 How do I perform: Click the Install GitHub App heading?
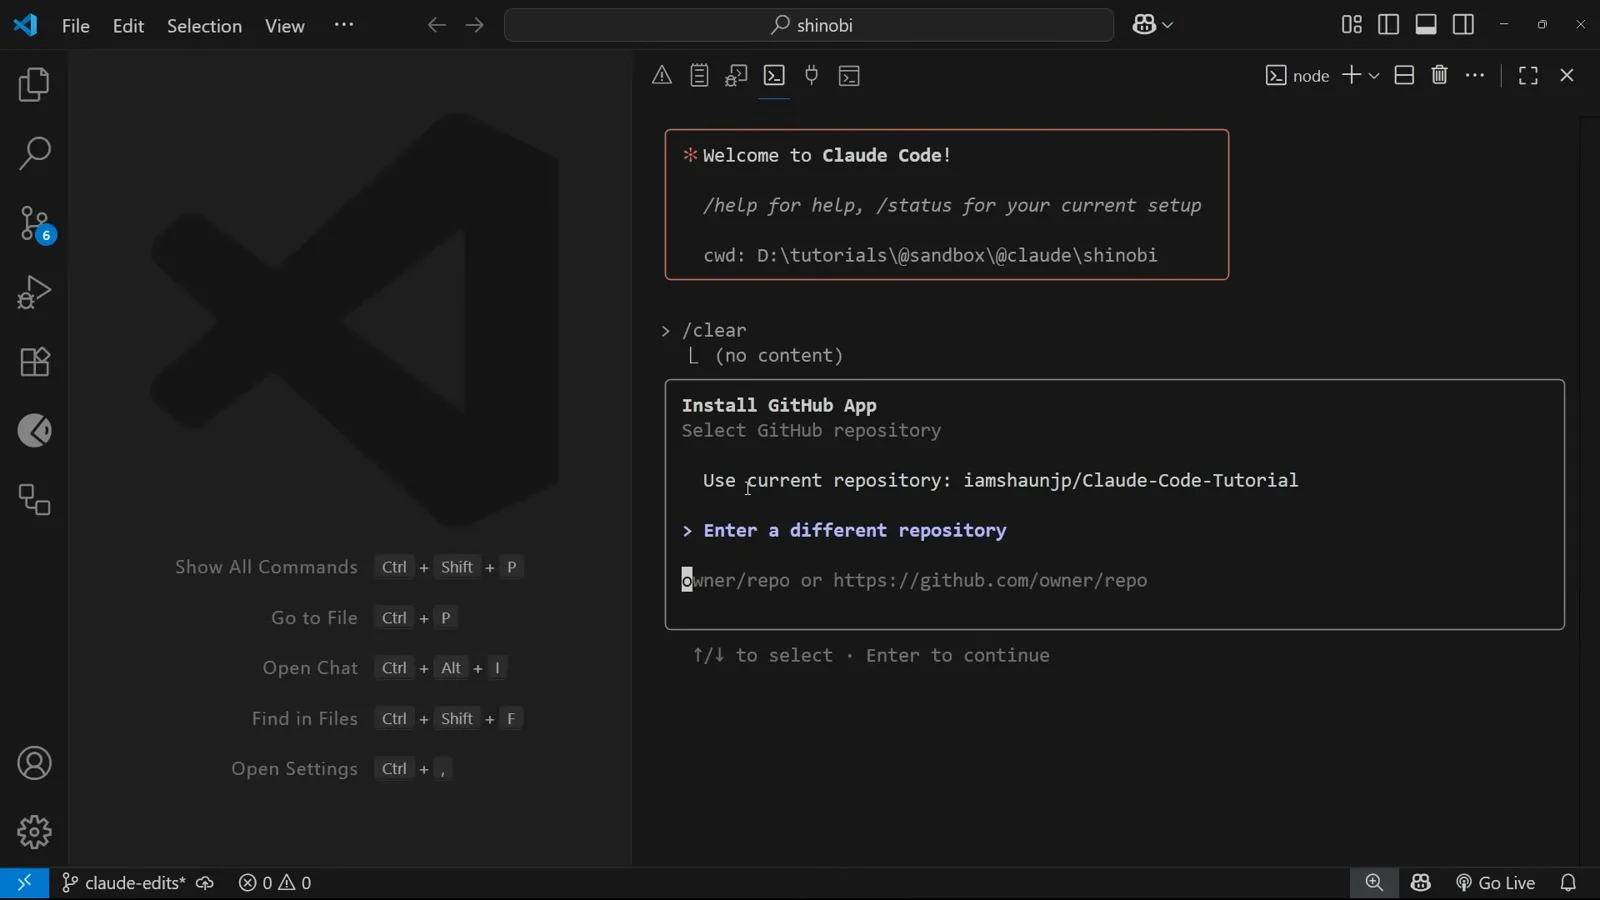pos(779,406)
